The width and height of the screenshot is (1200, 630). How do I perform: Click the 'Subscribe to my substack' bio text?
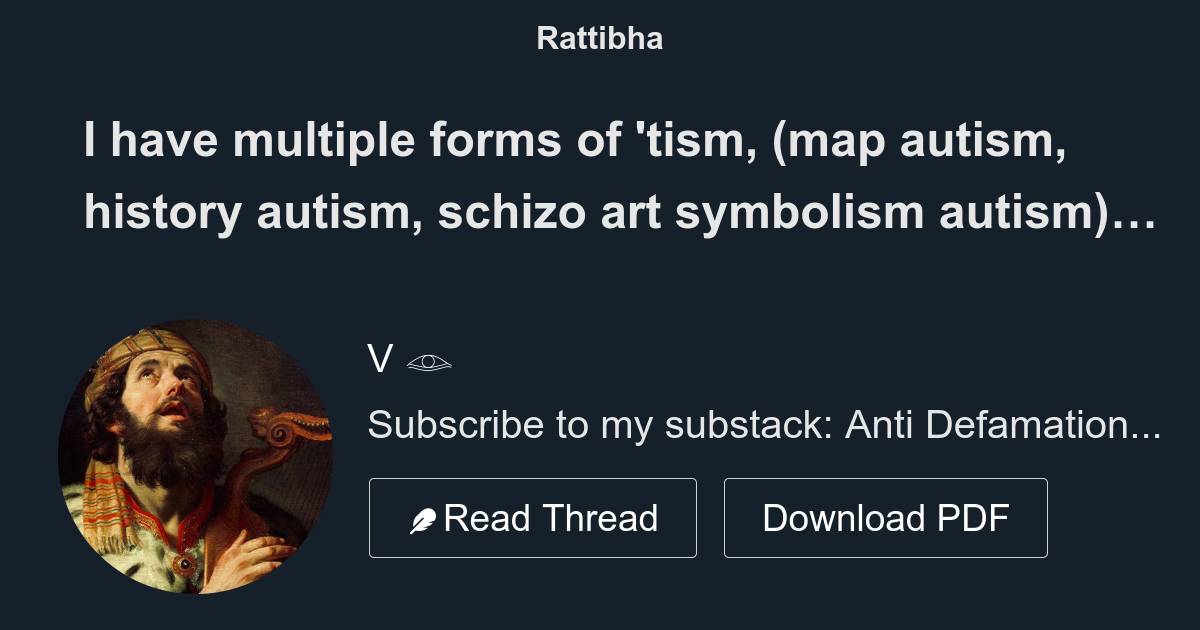[x=600, y=423]
